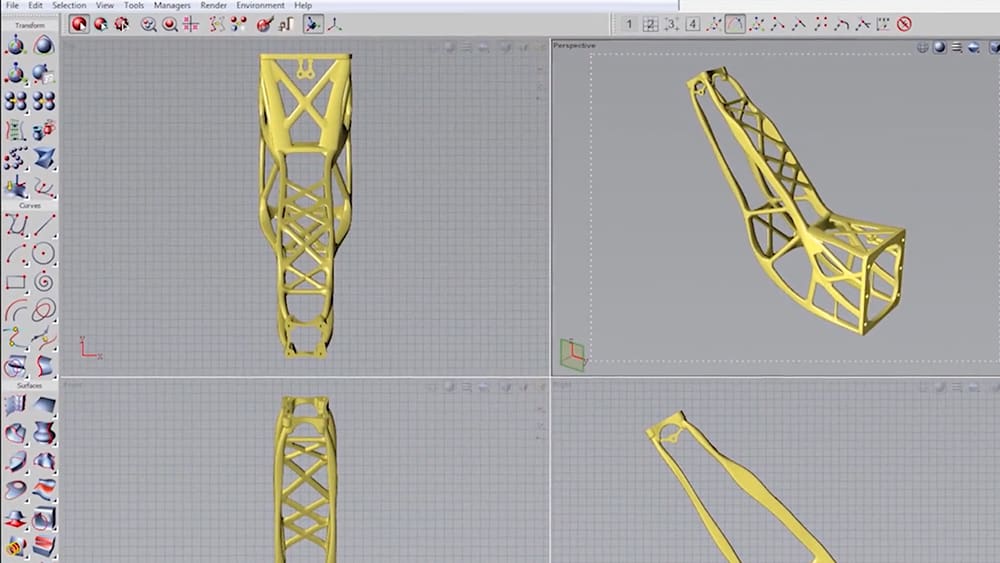Screen dimensions: 1000x563
Task: Collapse the Surfaces tool section header
Action: point(30,386)
